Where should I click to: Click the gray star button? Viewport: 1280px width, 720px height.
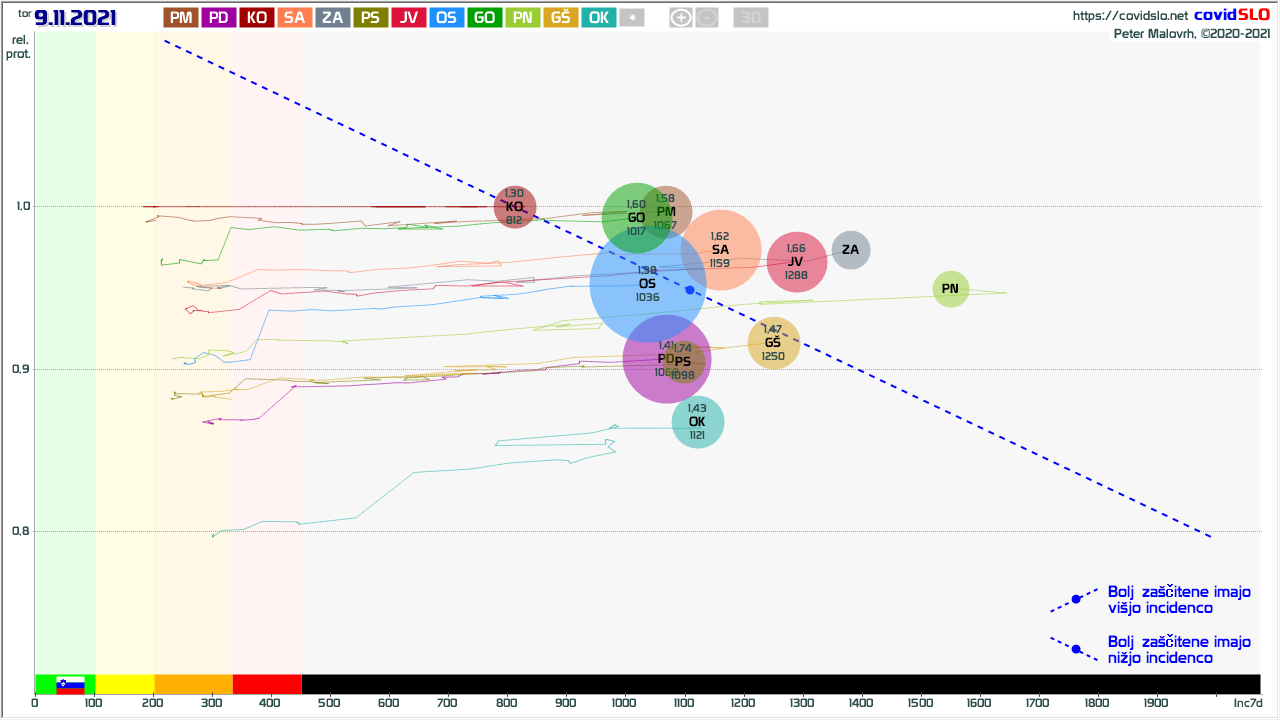pos(631,17)
